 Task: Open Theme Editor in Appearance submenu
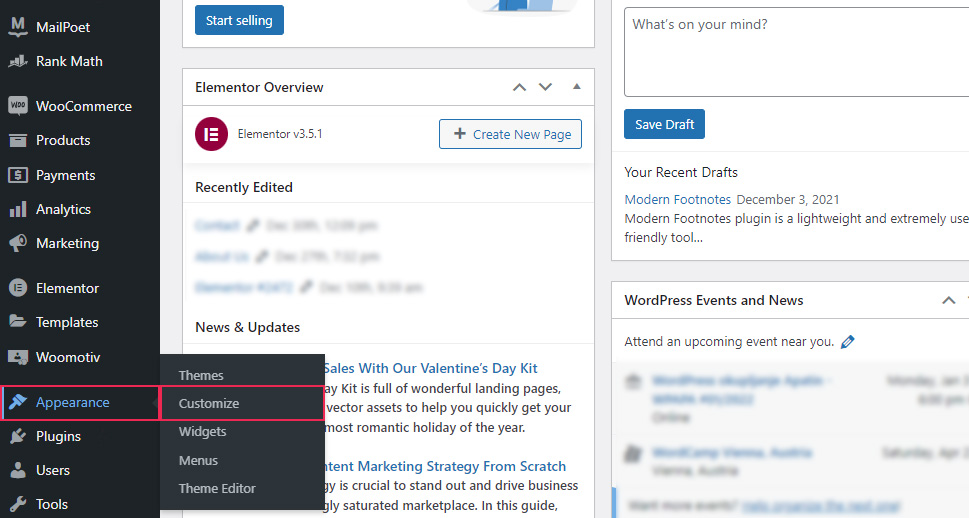[217, 489]
